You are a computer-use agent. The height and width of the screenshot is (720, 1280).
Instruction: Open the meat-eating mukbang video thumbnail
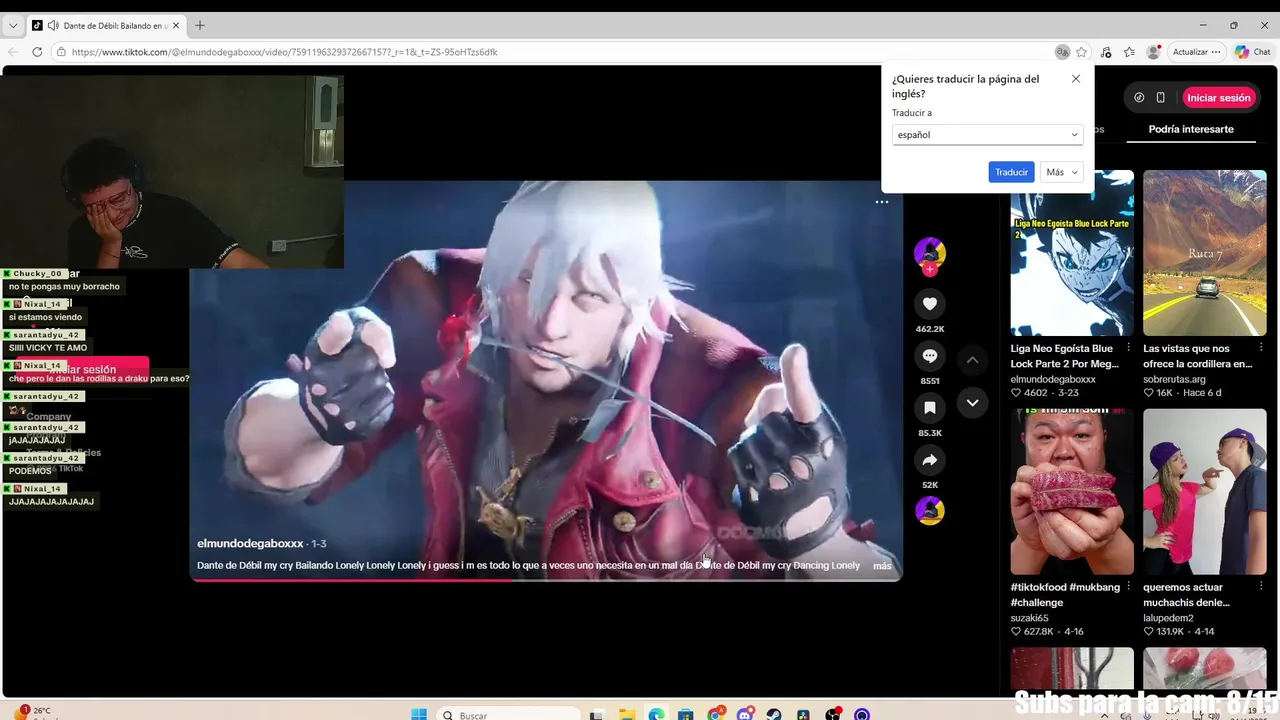pyautogui.click(x=1072, y=491)
